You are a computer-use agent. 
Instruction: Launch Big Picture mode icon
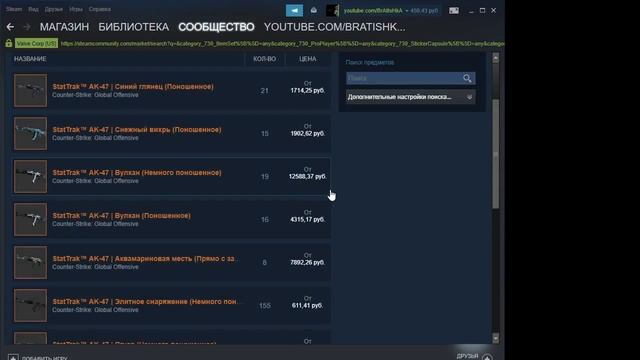453,11
